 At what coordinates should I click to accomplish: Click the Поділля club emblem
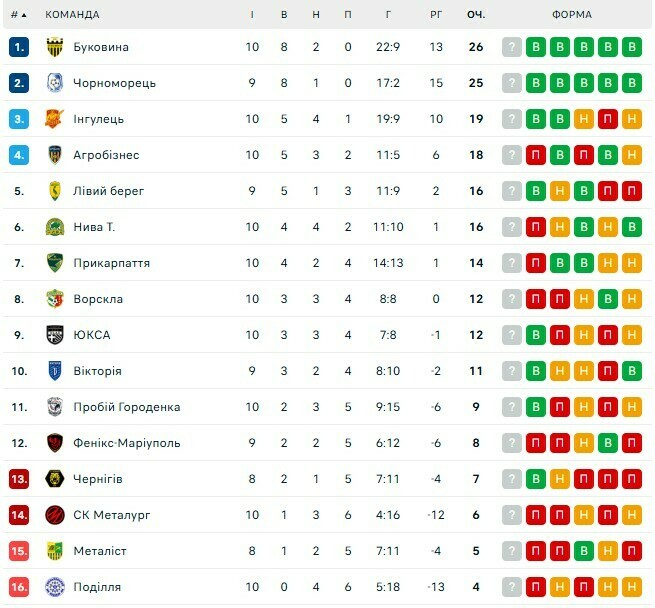[x=55, y=587]
